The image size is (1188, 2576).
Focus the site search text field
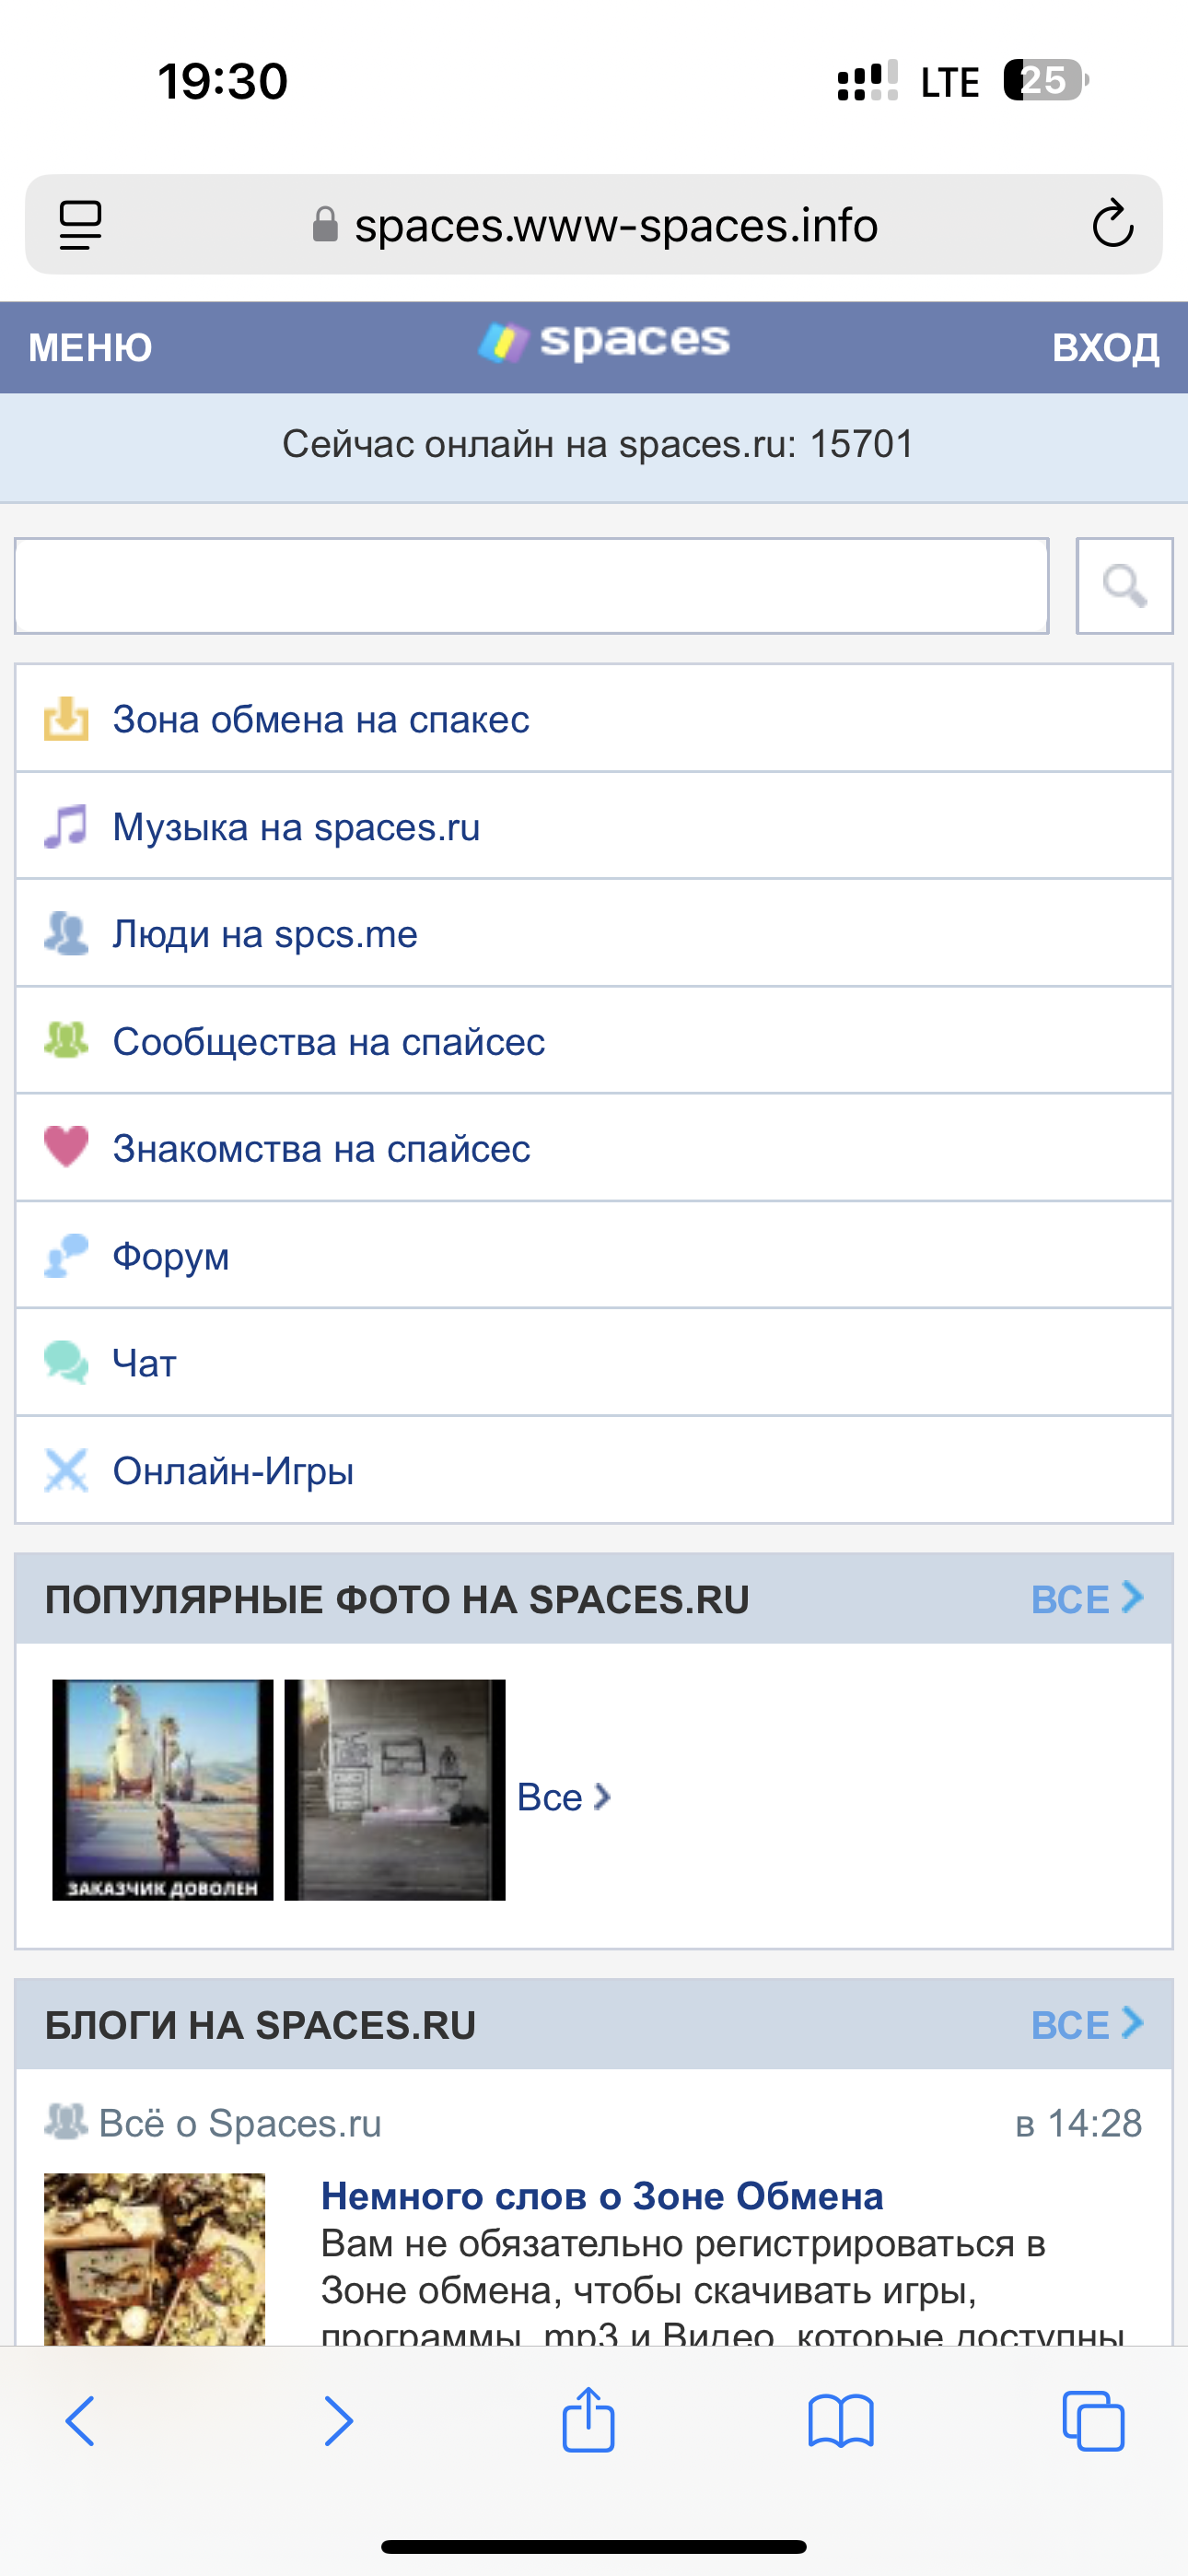click(531, 586)
